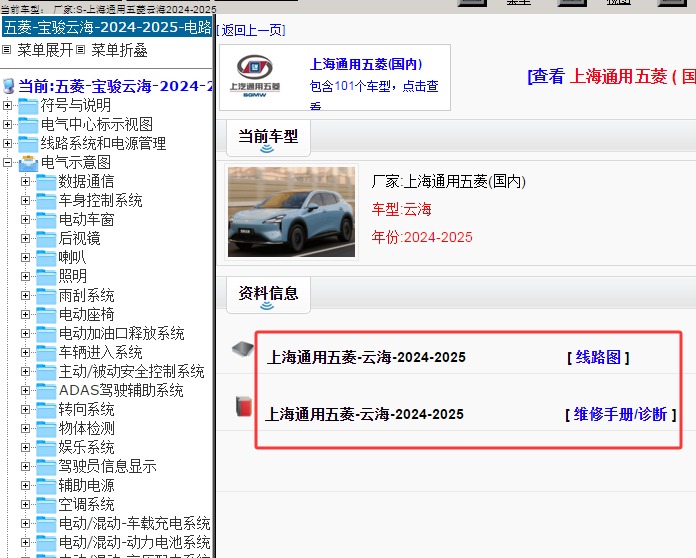Open the 上海通用五菱(国内) manufacturer link
696x558 pixels.
pyautogui.click(x=366, y=64)
